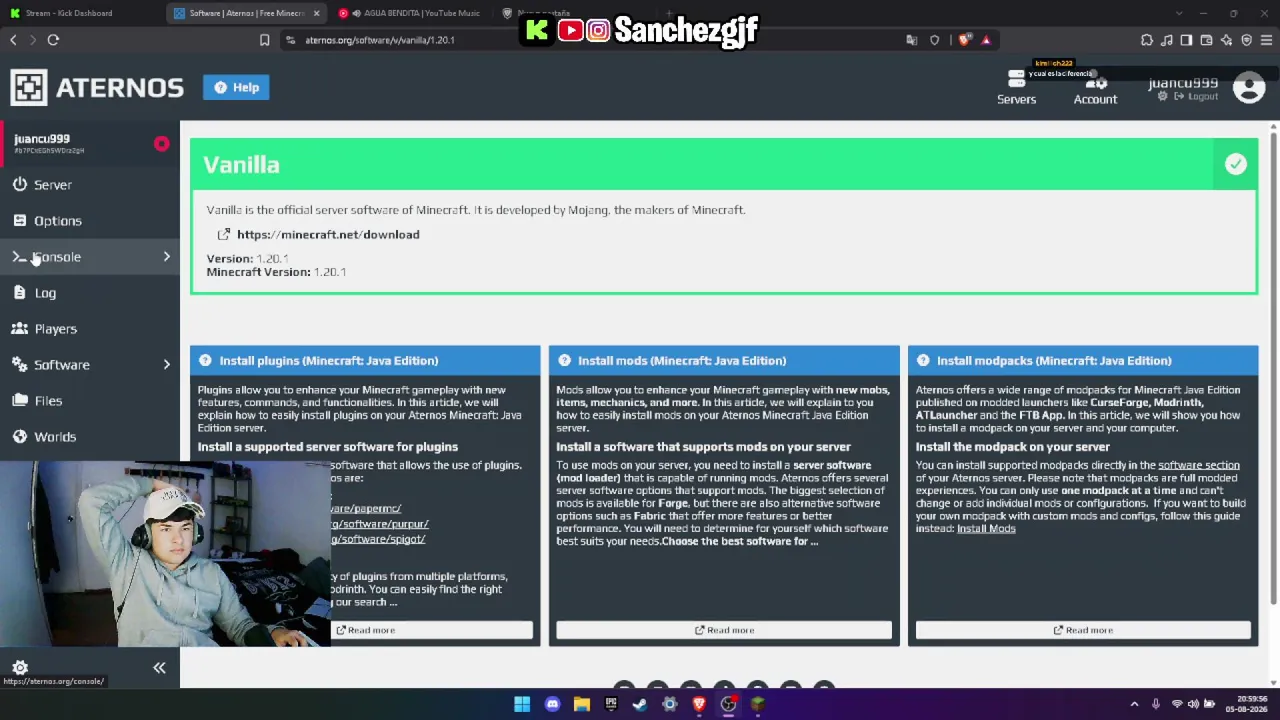Image resolution: width=1280 pixels, height=720 pixels.
Task: Open Epic Games Launcher from the taskbar
Action: click(x=611, y=704)
